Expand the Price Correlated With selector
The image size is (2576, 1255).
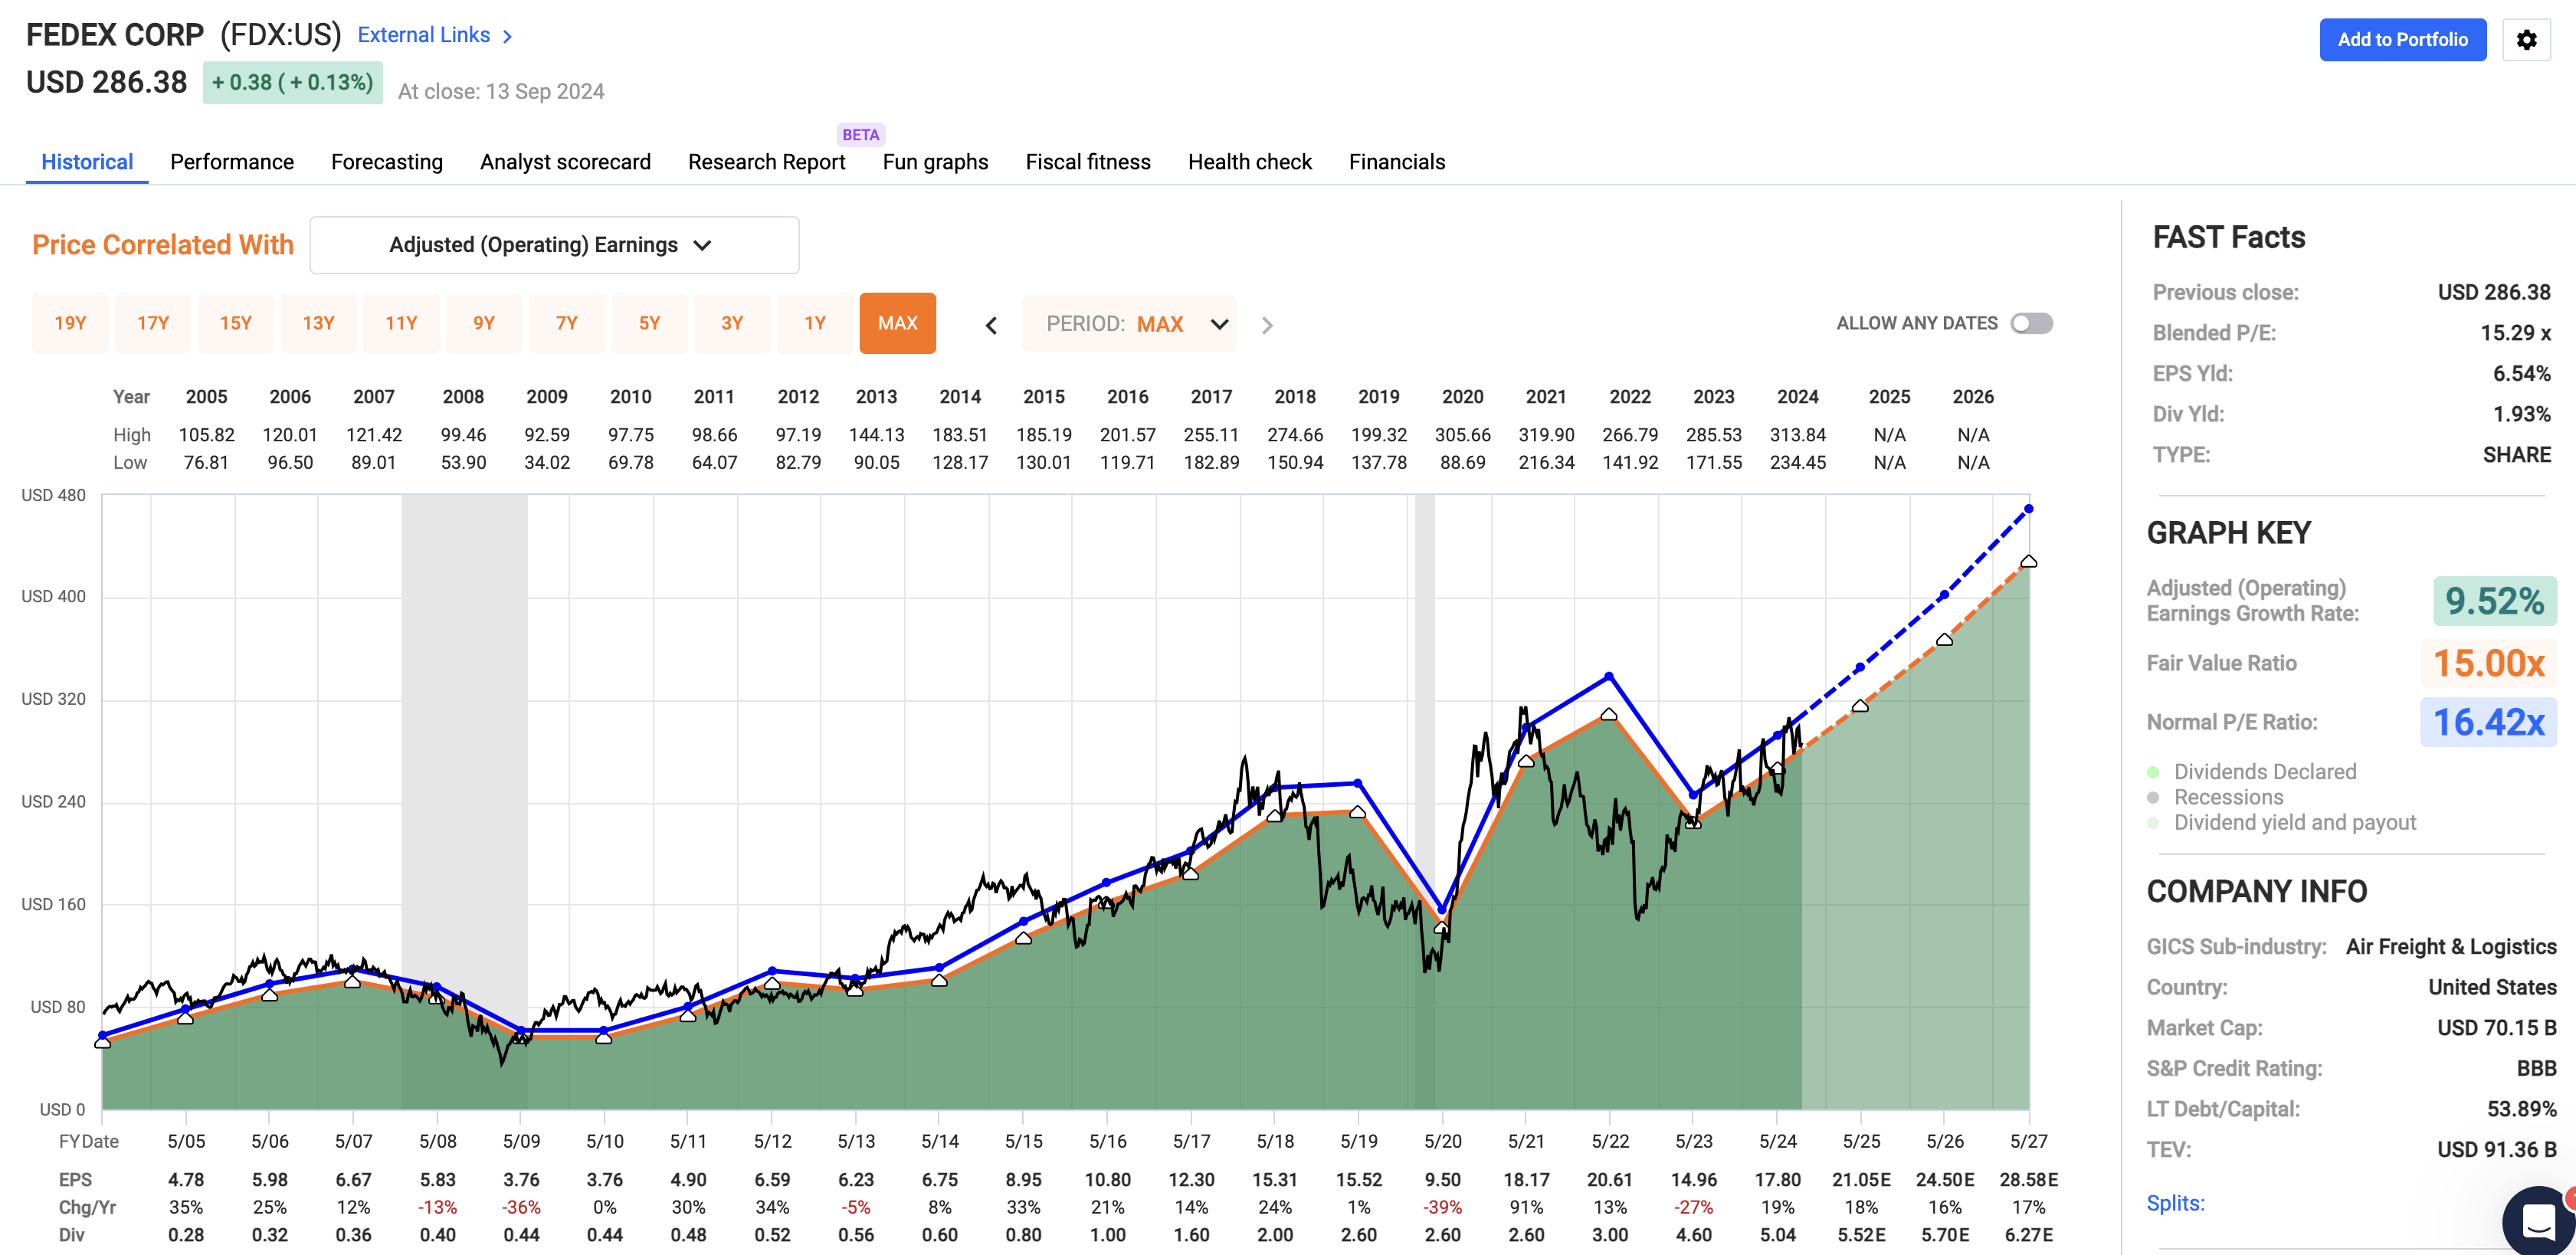click(x=554, y=244)
